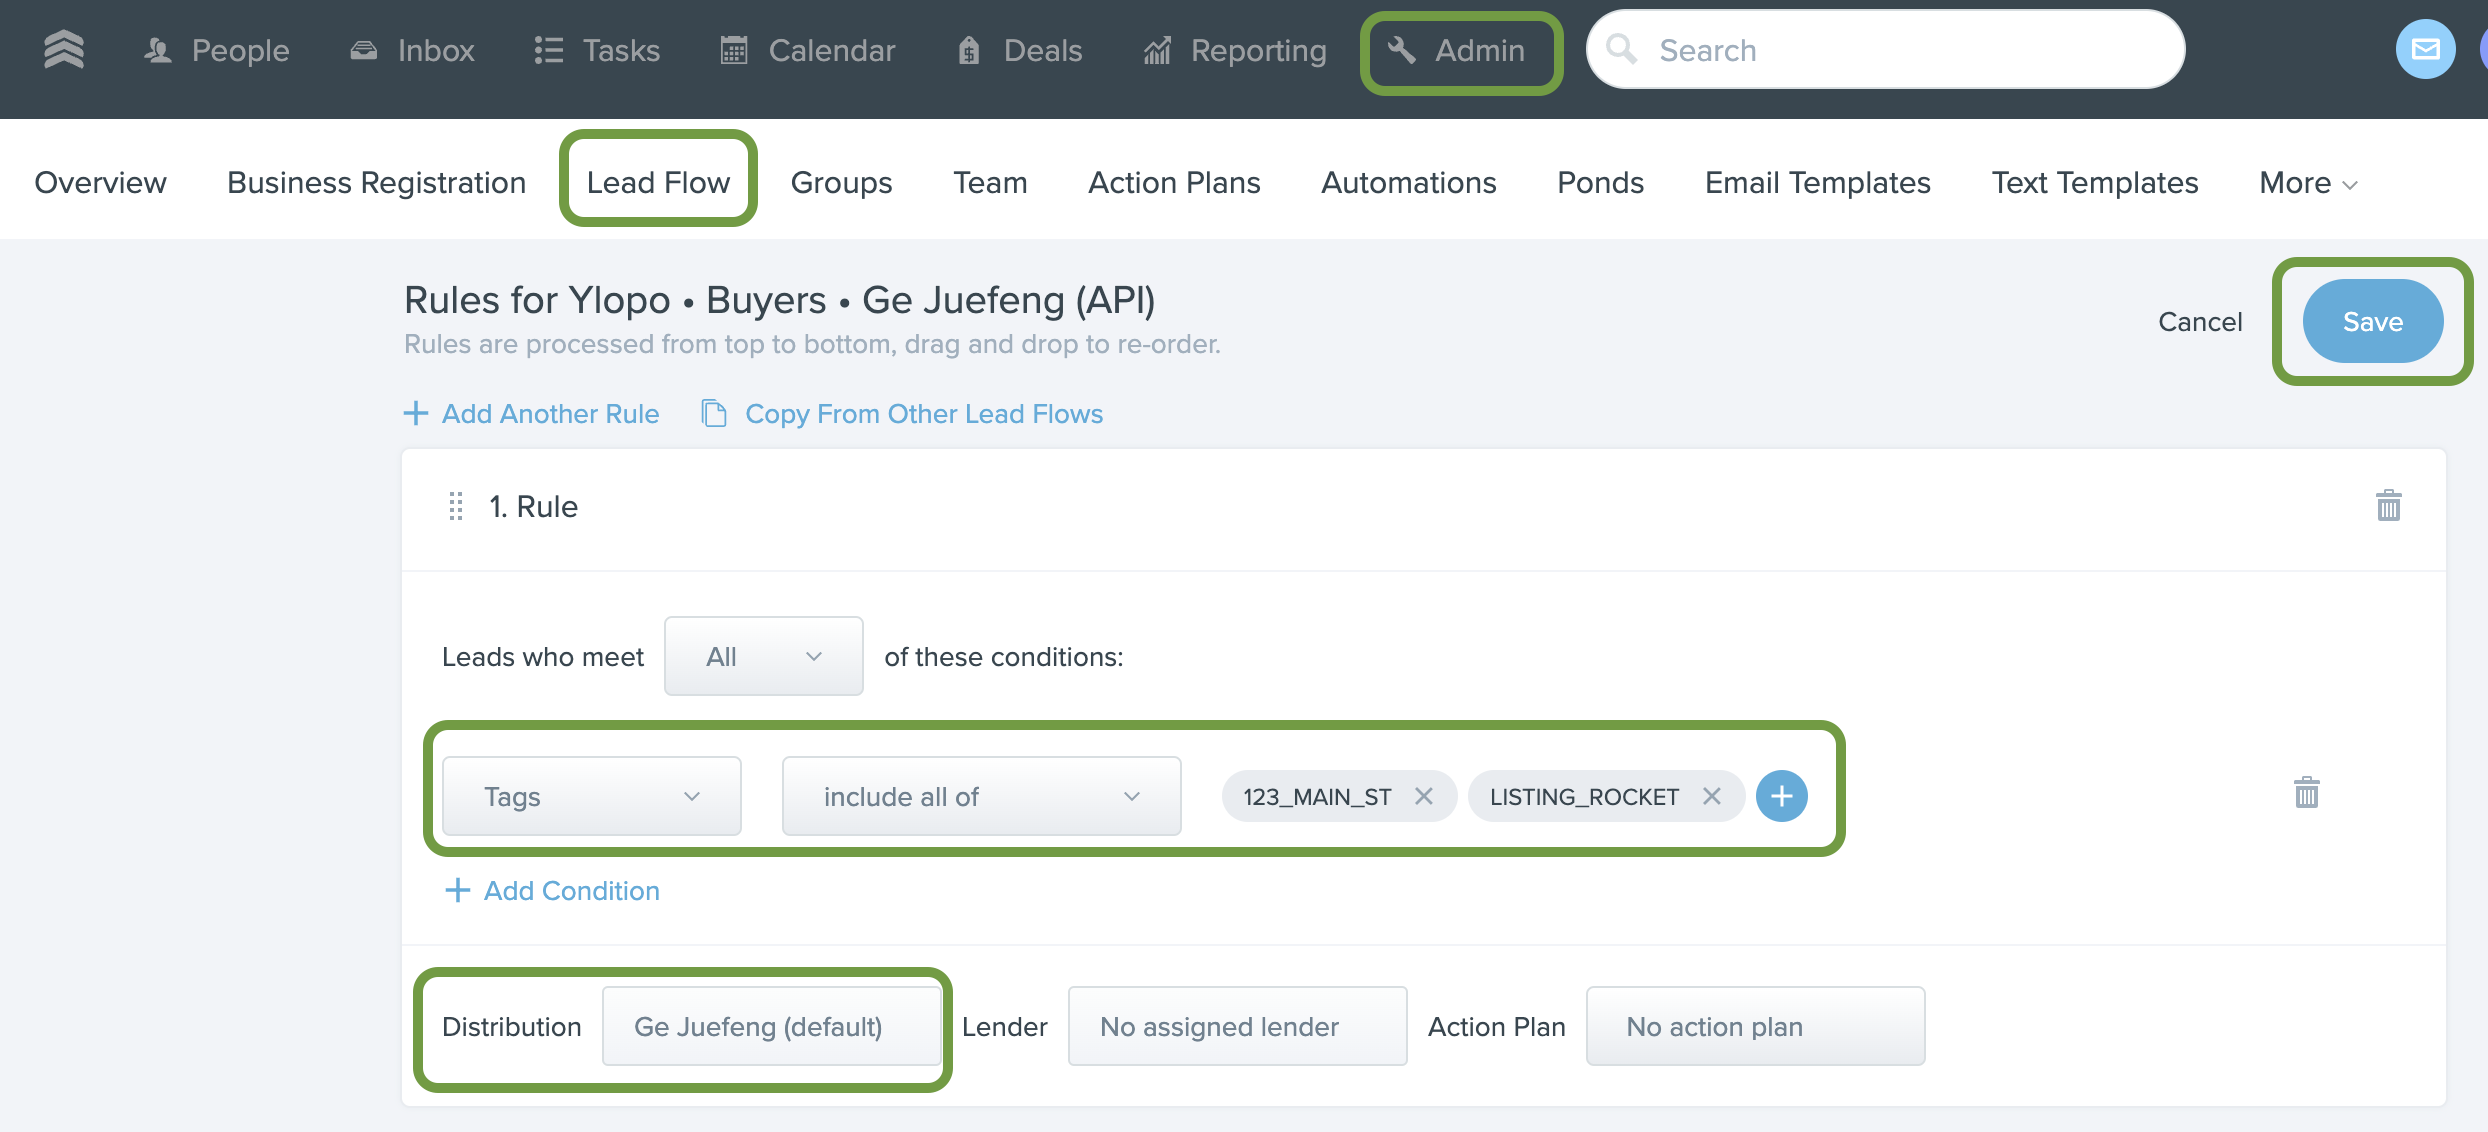The image size is (2488, 1132).
Task: Click the magnifying glass search icon
Action: point(1621,49)
